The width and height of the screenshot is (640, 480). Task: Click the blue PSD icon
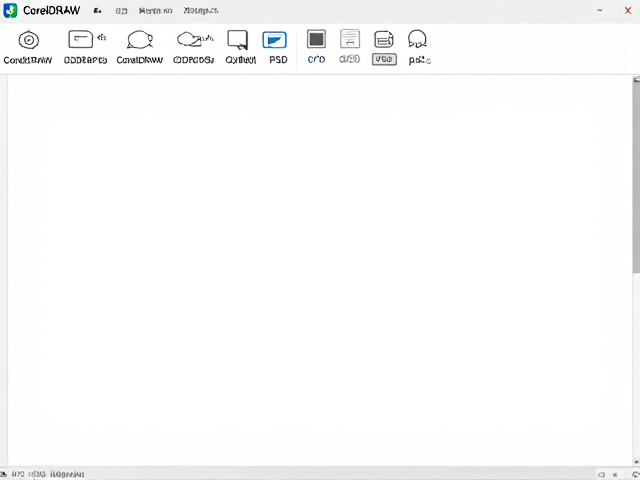pos(274,40)
